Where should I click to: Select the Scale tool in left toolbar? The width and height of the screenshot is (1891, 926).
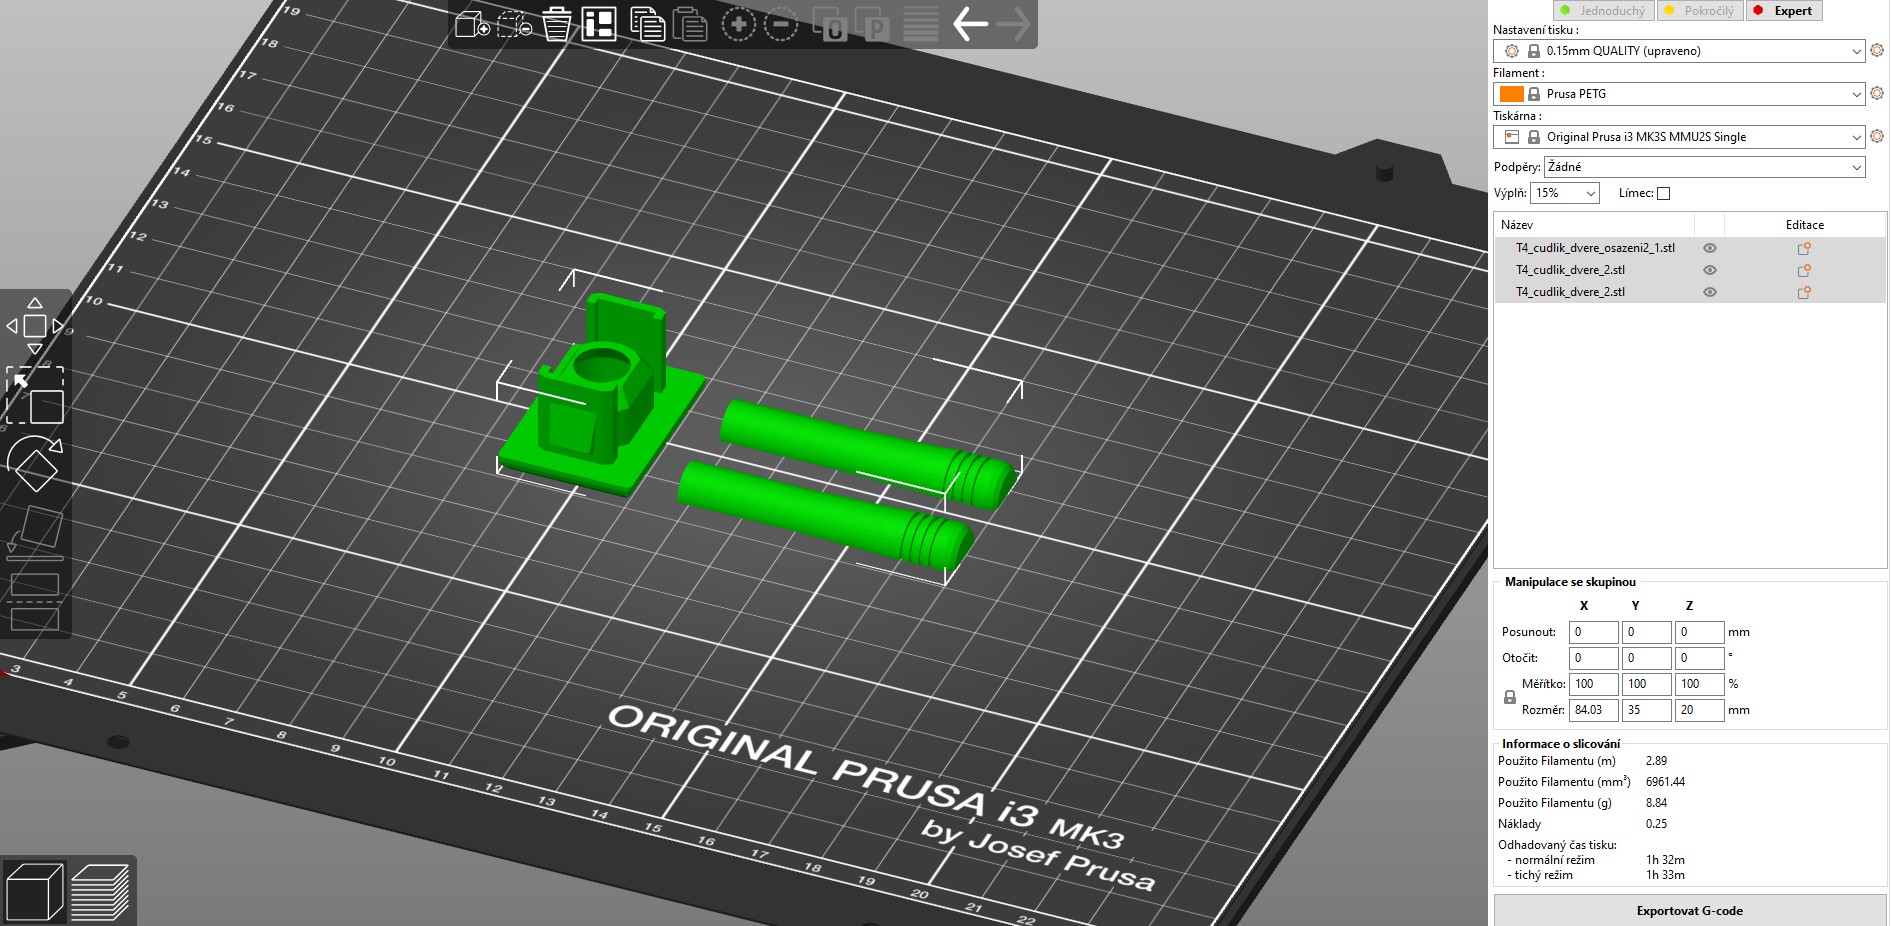tap(35, 395)
